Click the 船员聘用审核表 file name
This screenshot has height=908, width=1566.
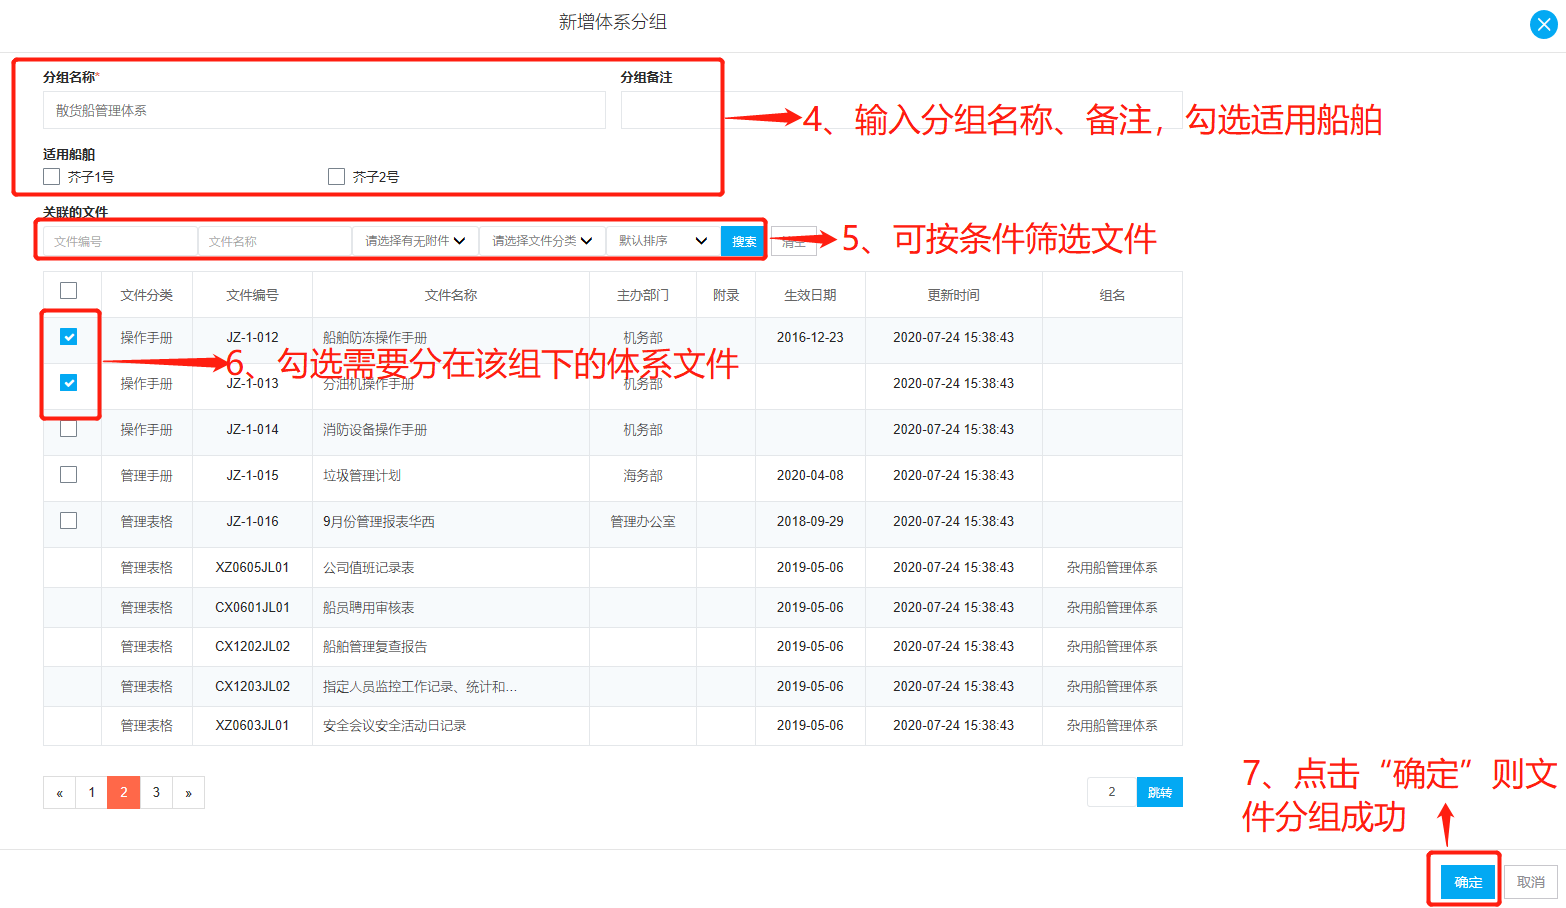(369, 608)
